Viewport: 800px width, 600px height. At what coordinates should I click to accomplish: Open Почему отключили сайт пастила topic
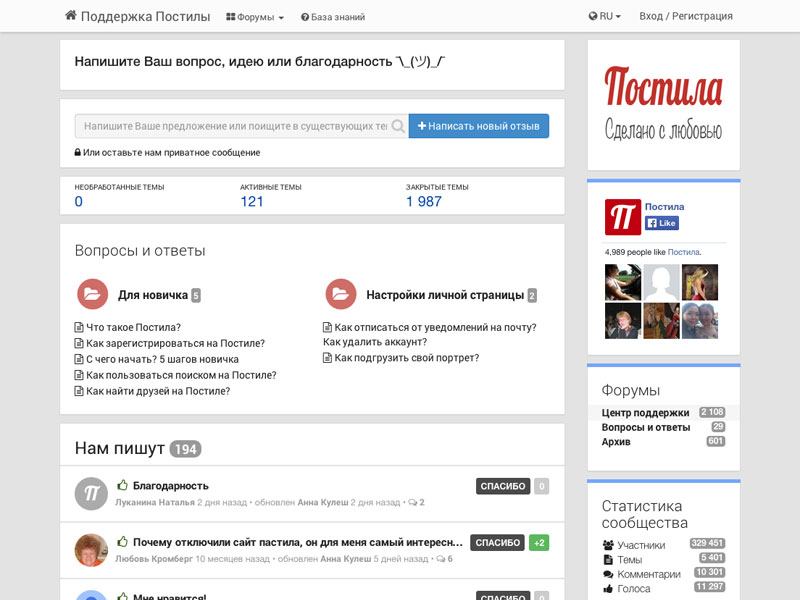click(298, 542)
